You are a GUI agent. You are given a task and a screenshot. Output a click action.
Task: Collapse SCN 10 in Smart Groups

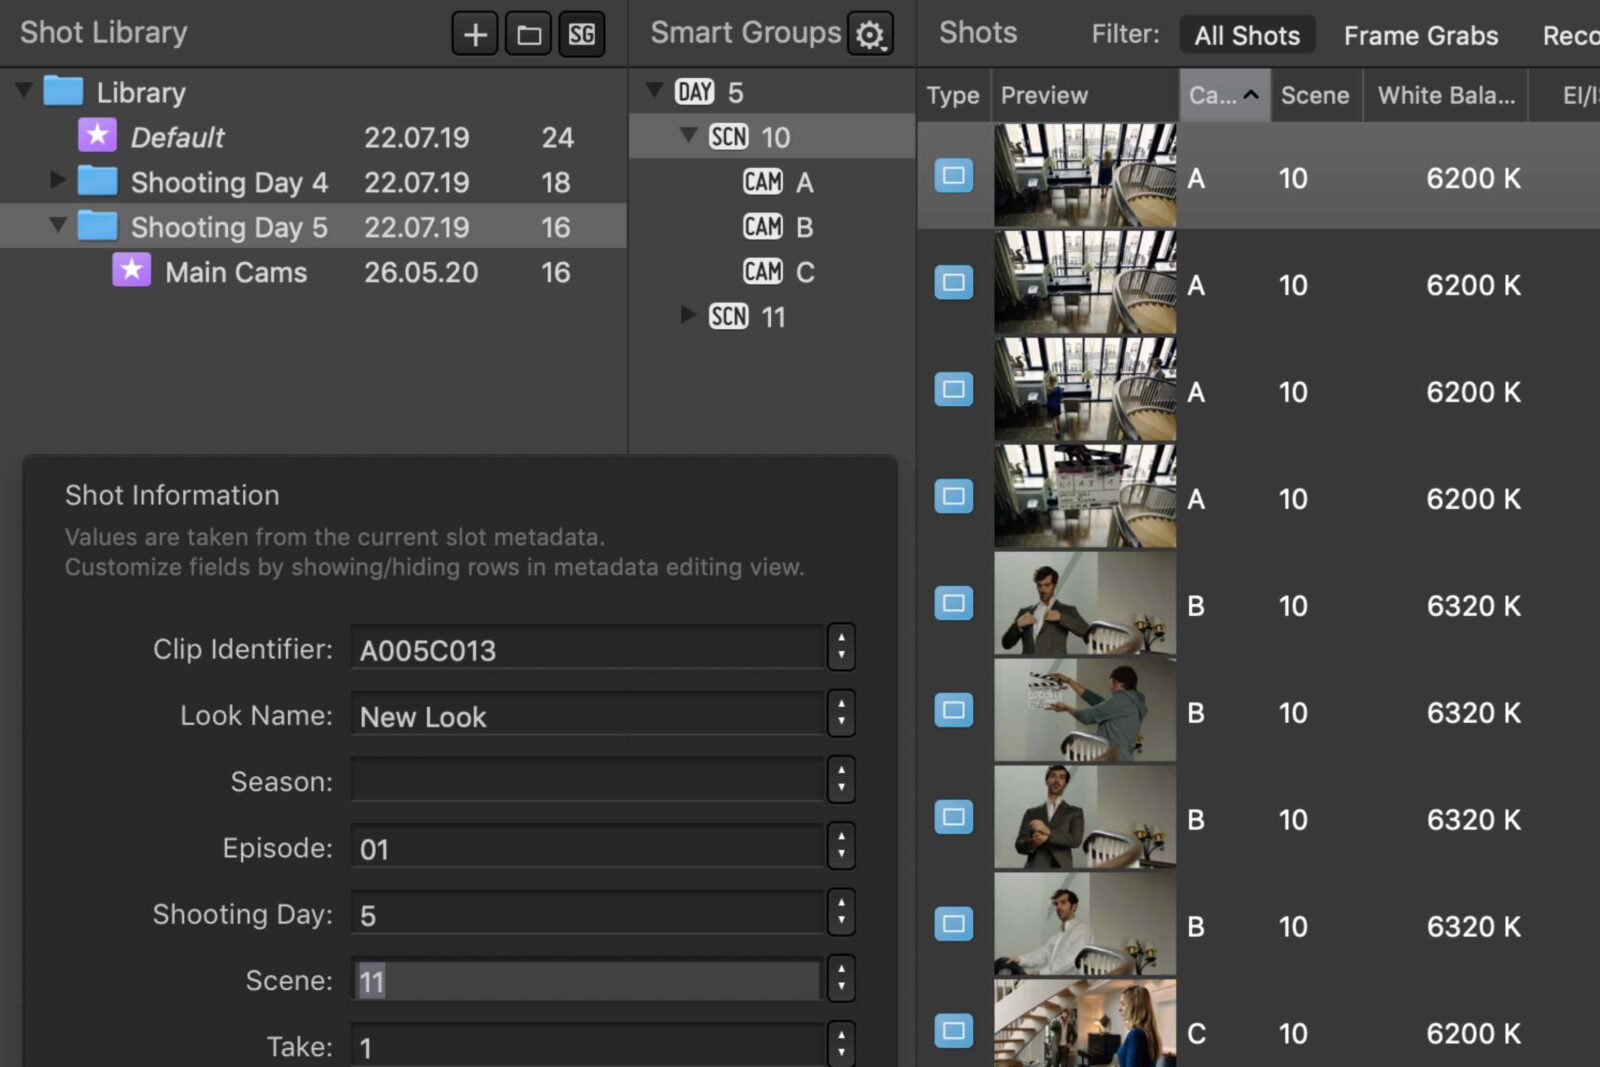point(687,136)
